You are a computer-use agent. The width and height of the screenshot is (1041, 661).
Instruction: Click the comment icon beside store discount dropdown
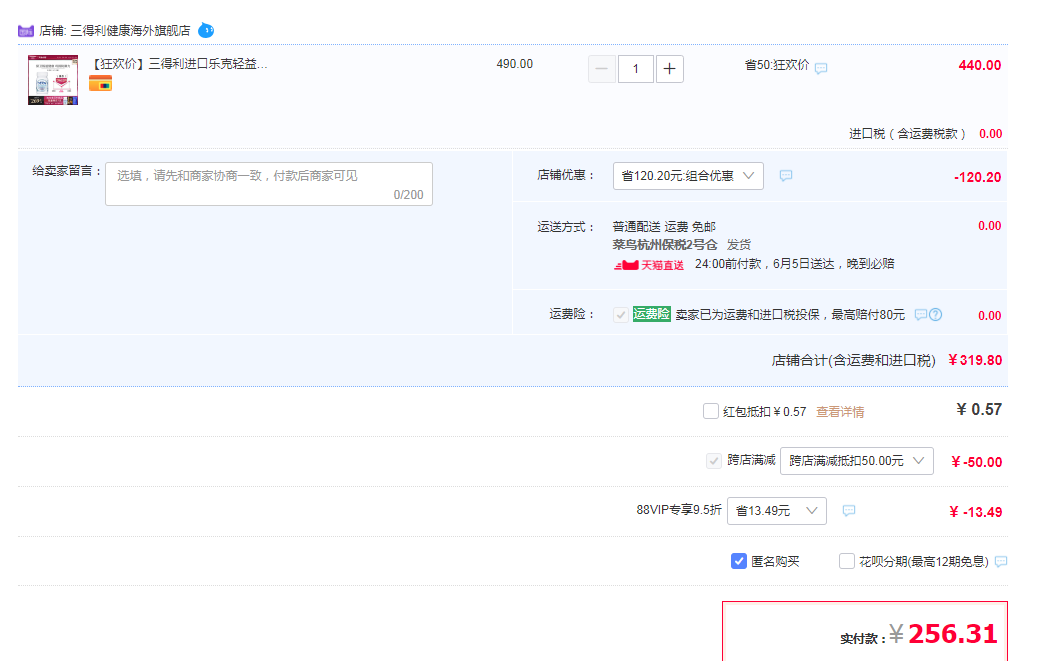[786, 175]
